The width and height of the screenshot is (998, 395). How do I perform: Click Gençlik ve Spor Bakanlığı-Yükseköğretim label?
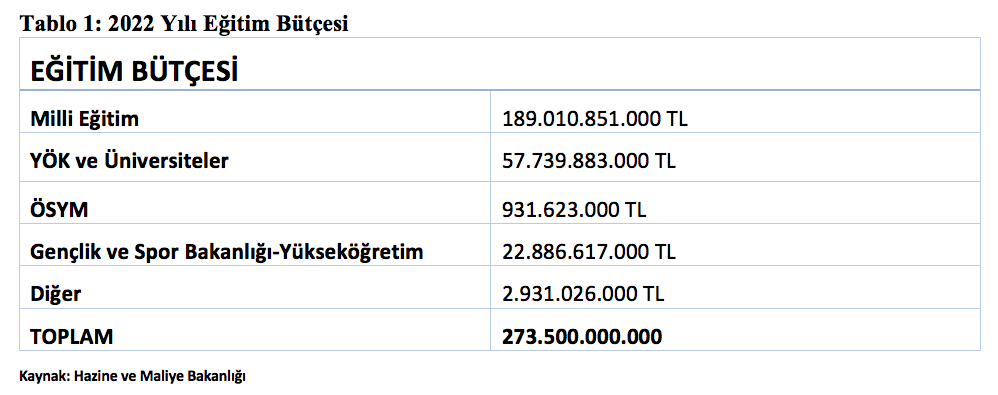click(227, 252)
